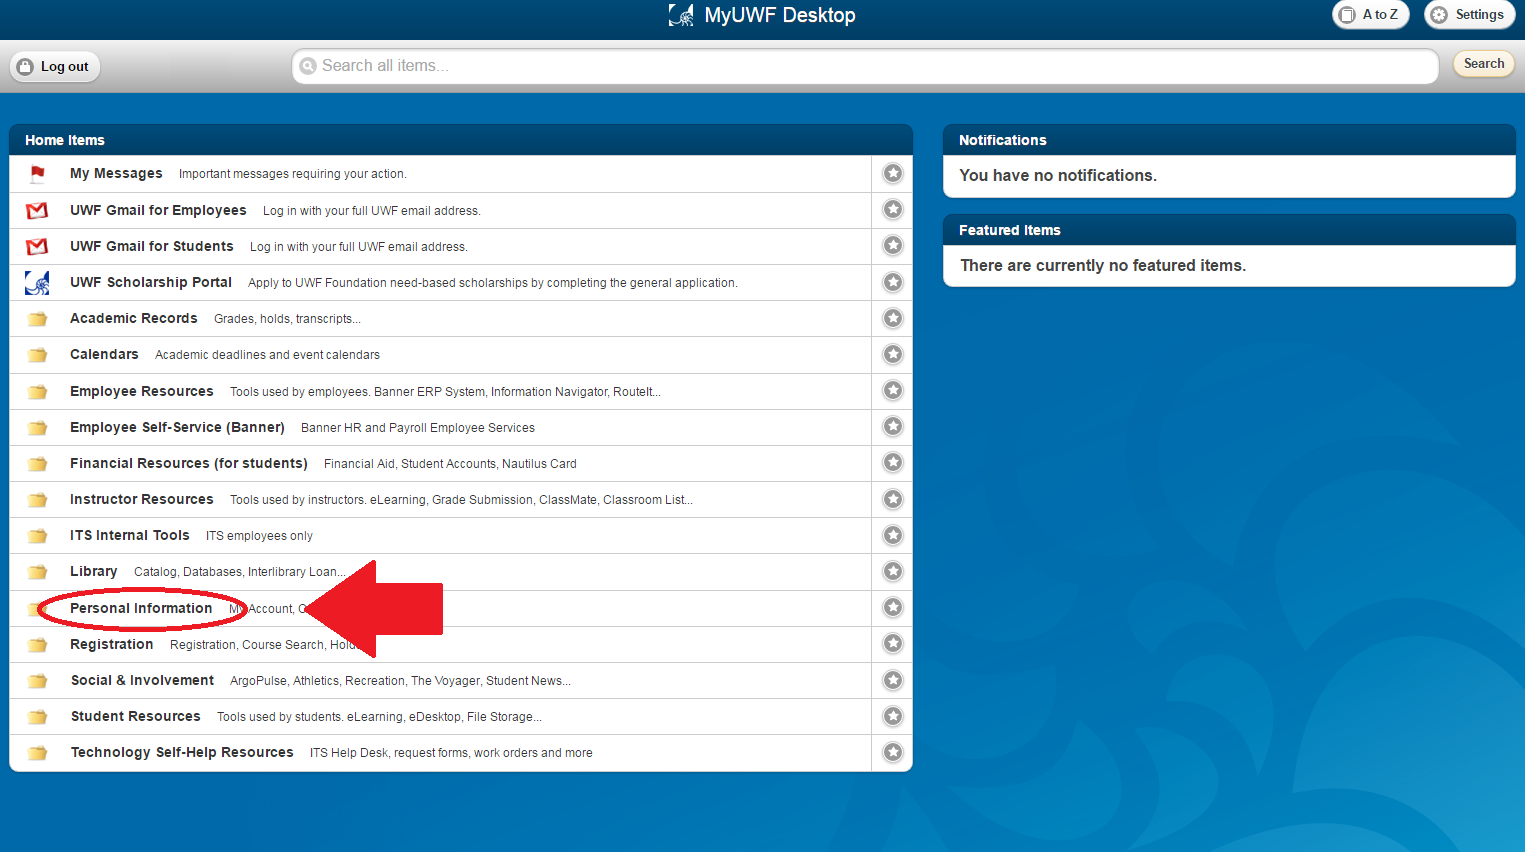
Task: Open the A to Z listing
Action: (1370, 14)
